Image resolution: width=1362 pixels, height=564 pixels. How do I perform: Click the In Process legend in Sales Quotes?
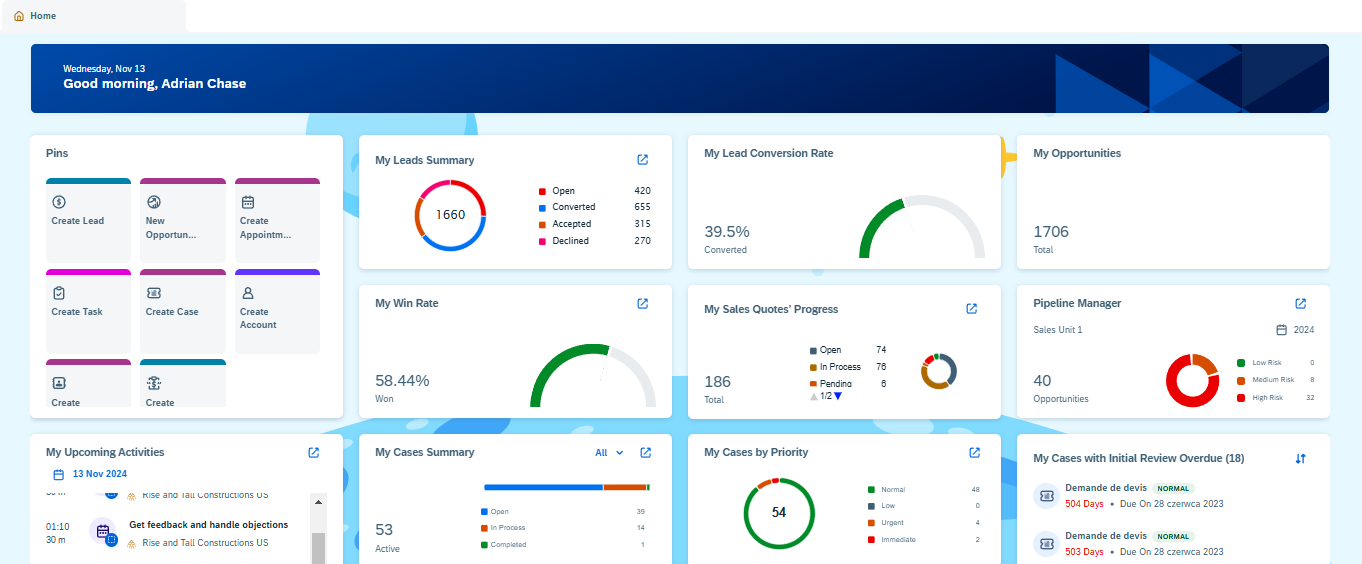tap(848, 367)
